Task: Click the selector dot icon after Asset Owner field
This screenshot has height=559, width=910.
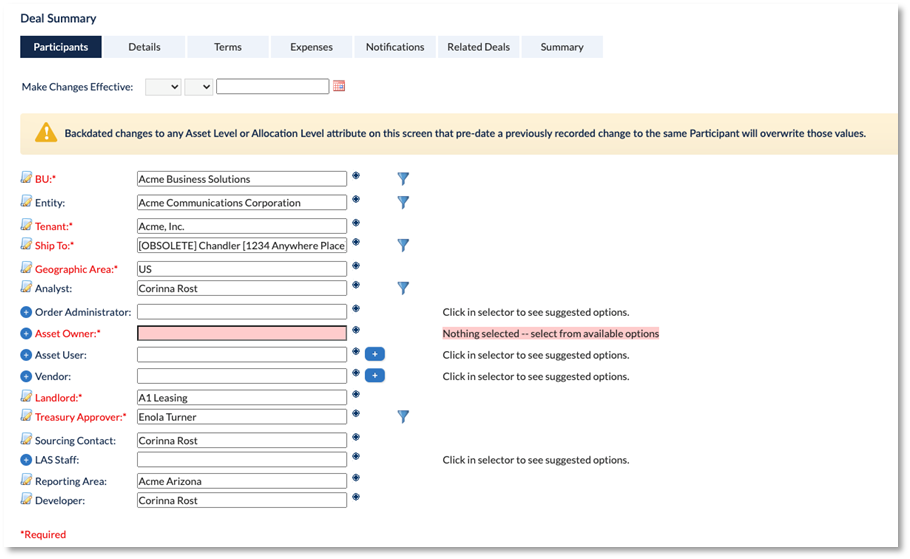Action: pos(356,330)
